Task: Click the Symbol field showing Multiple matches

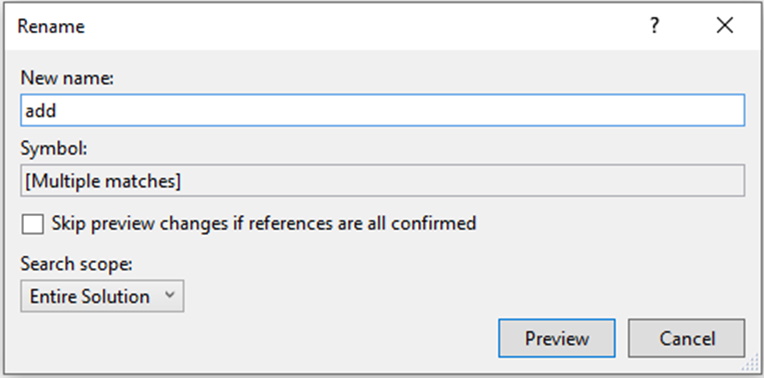Action: pyautogui.click(x=382, y=181)
